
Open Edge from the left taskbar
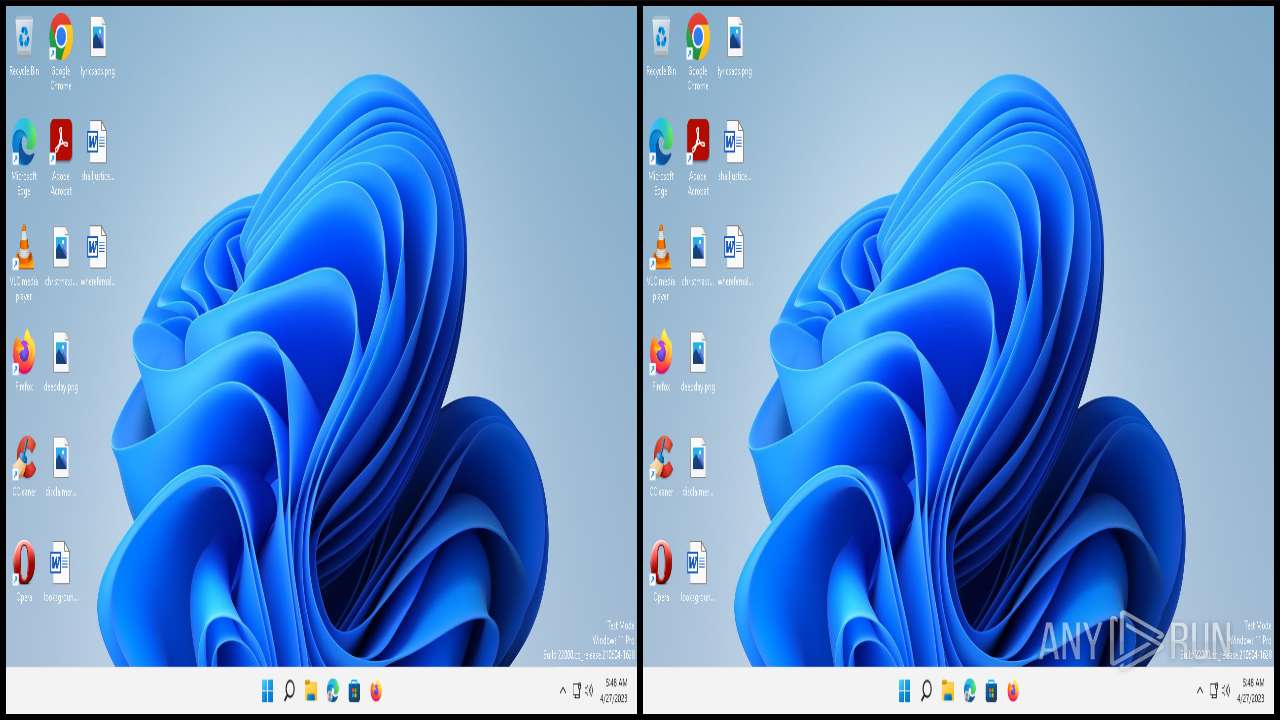[333, 691]
